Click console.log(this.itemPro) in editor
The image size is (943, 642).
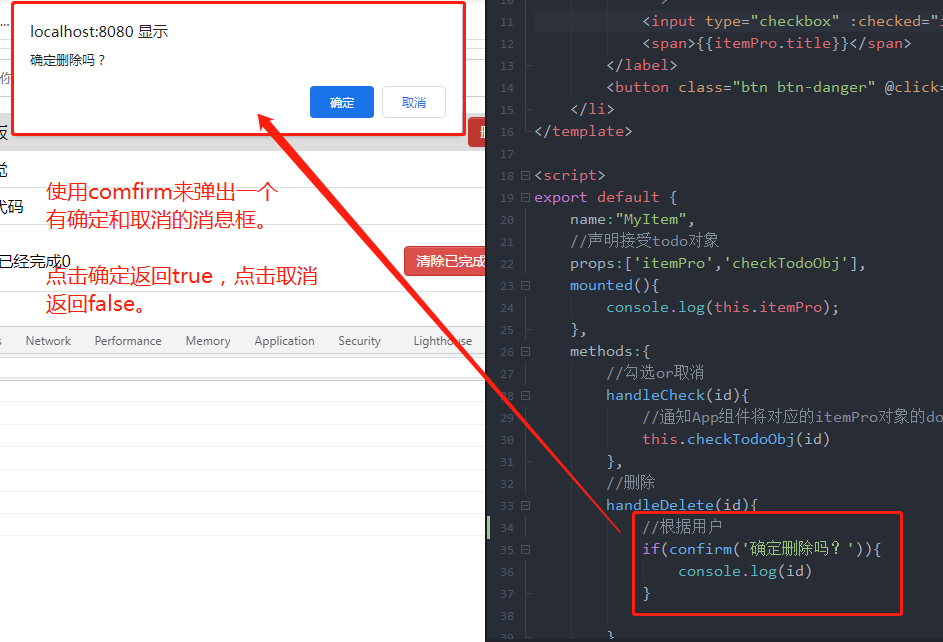click(722, 307)
